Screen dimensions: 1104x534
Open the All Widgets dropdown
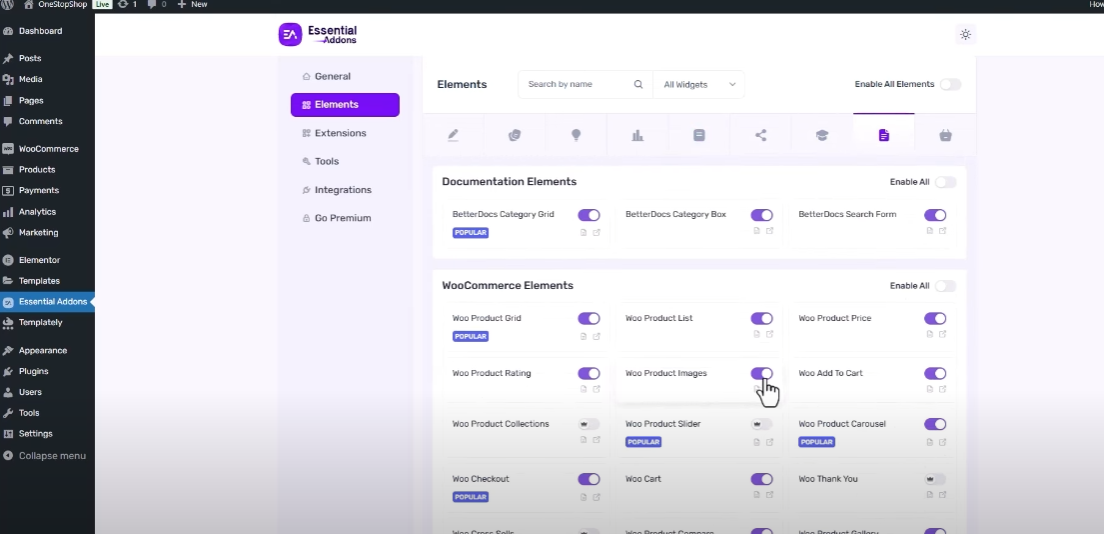[699, 85]
